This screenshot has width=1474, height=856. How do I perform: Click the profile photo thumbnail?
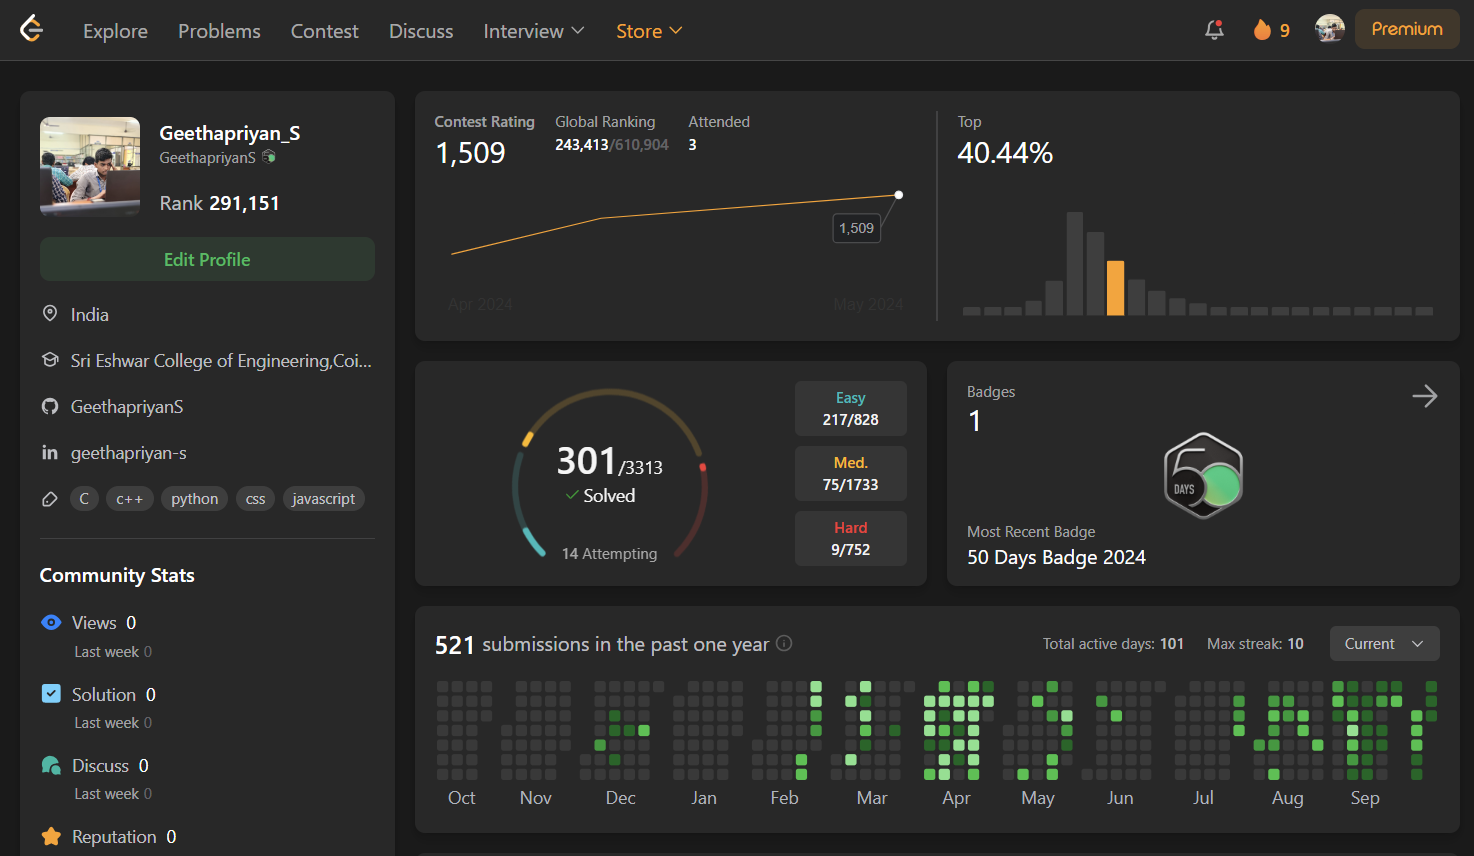[x=90, y=166]
